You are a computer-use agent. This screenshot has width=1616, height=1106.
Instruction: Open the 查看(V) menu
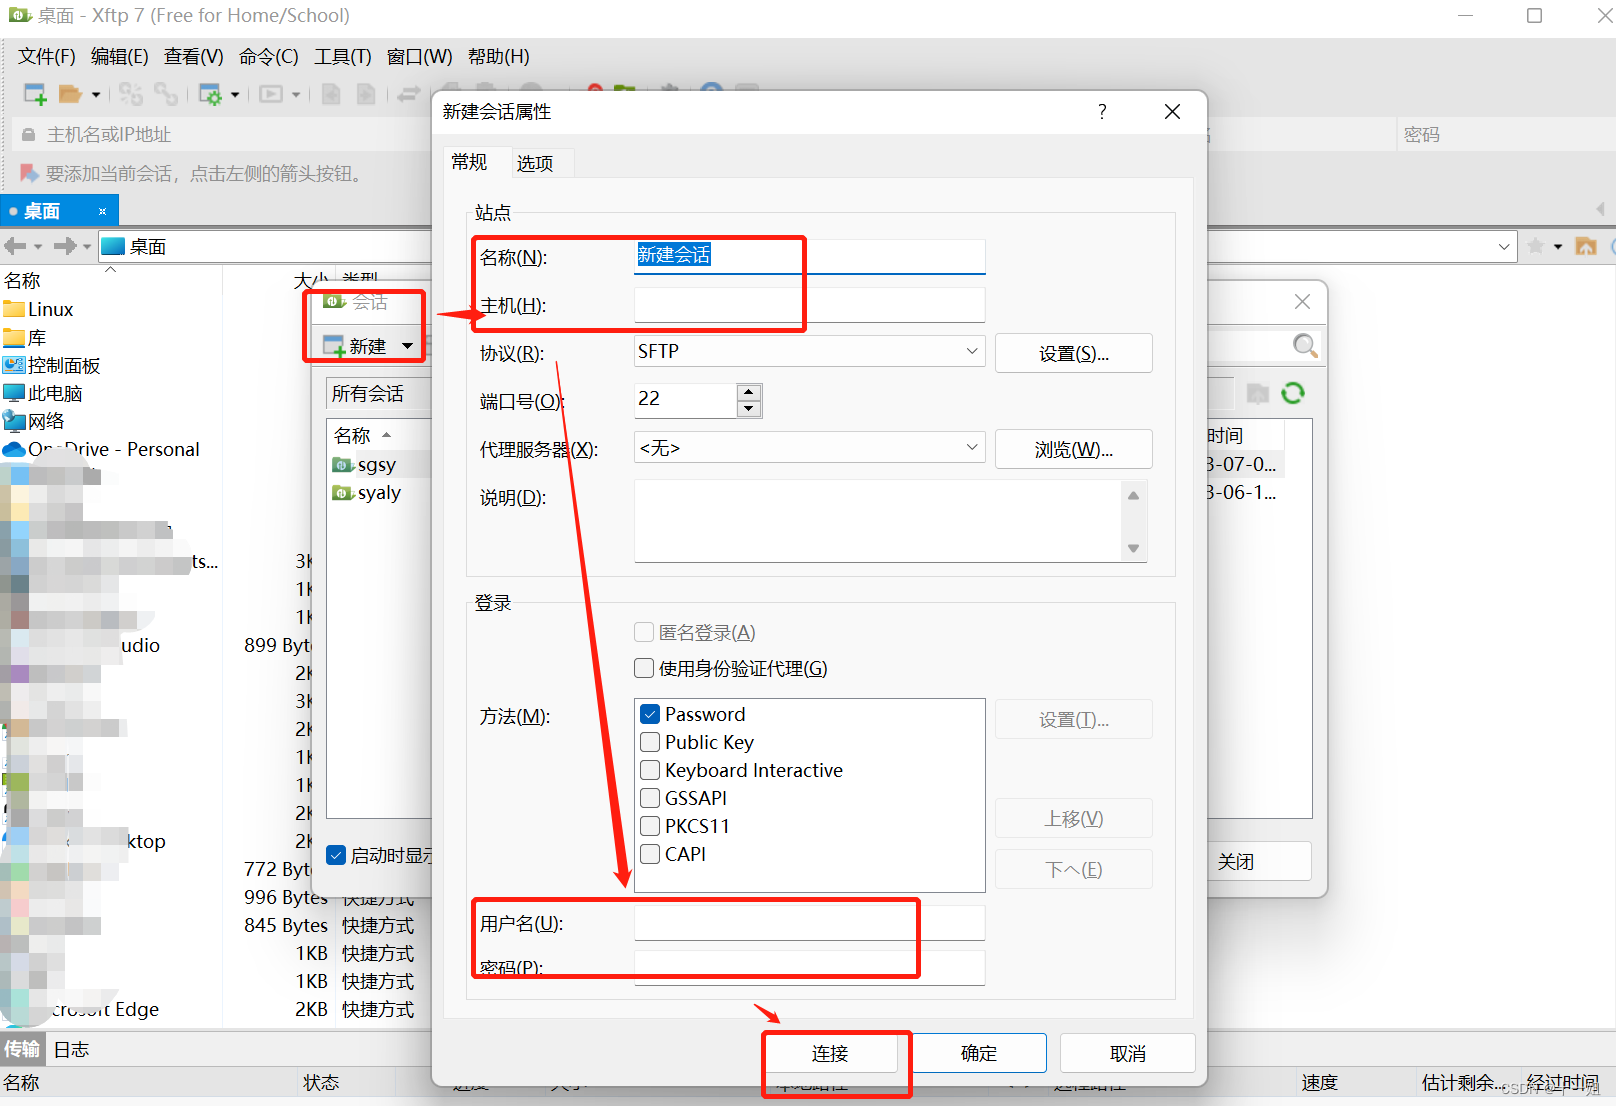194,57
